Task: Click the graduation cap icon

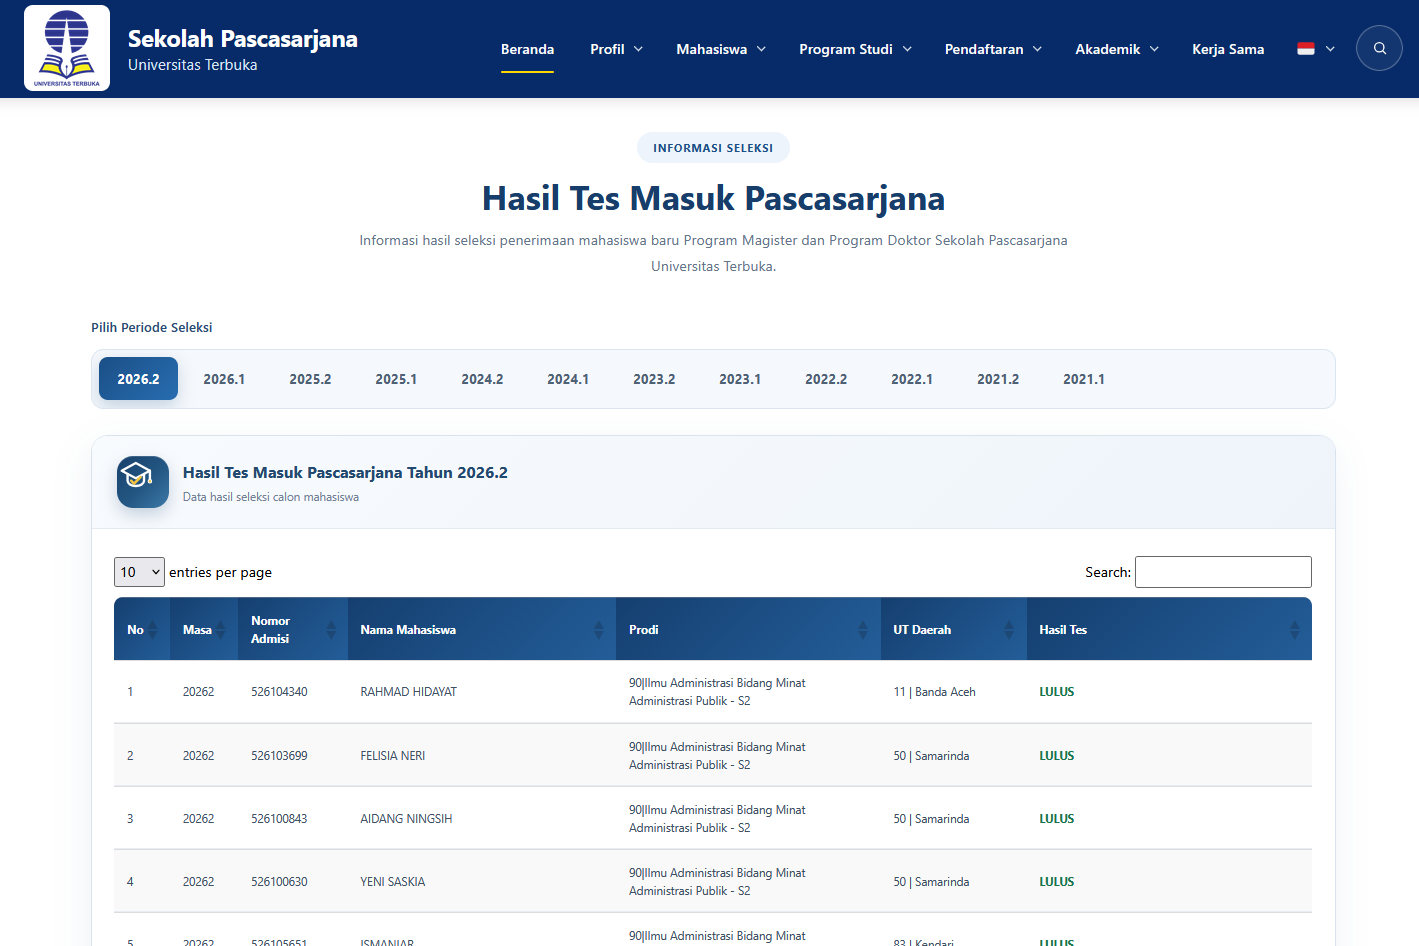Action: [143, 482]
